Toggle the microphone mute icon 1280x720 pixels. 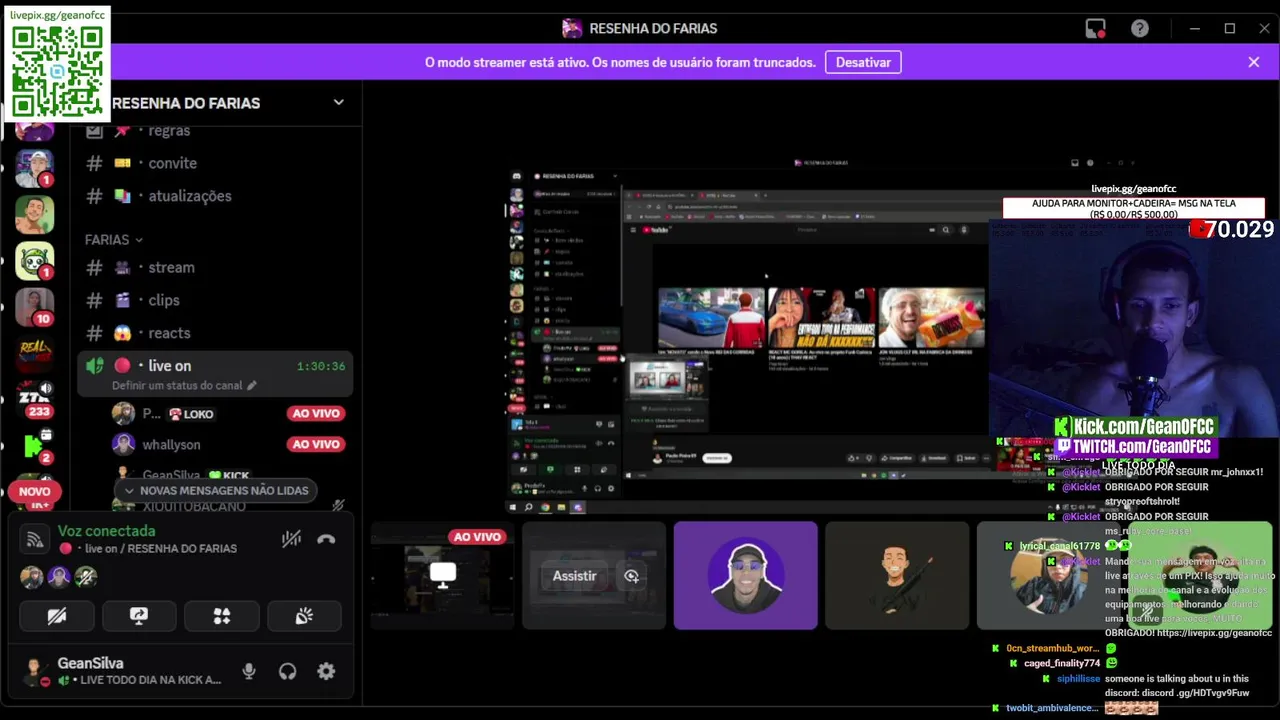249,671
